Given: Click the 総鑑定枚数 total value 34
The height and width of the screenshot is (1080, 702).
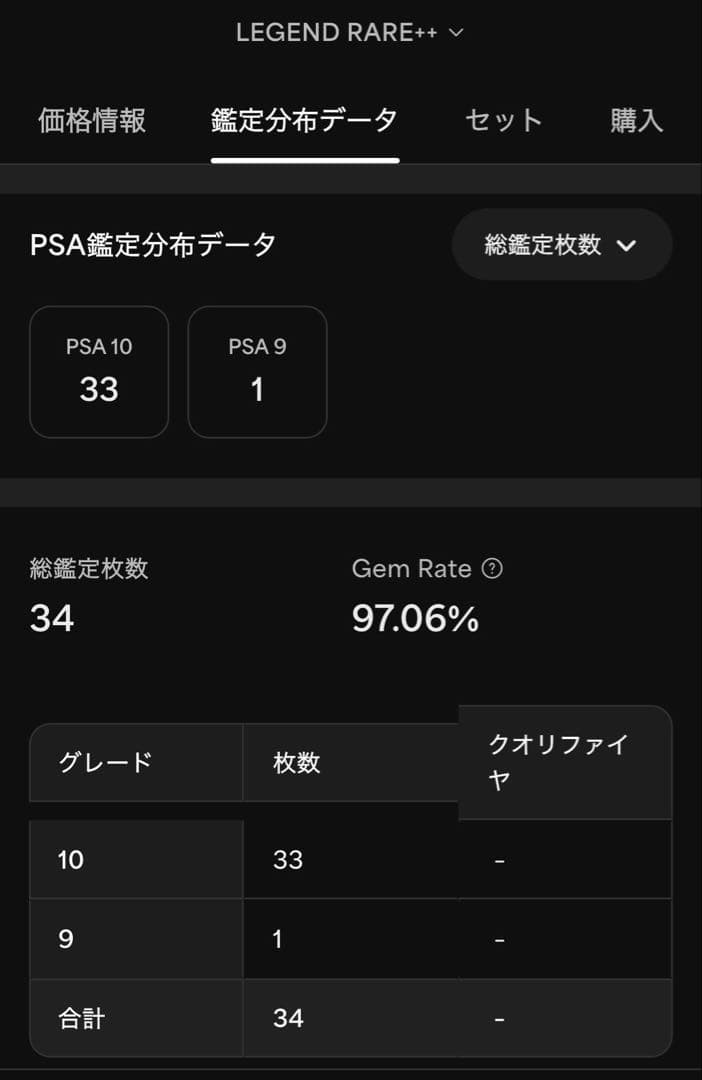Looking at the screenshot, I should click(x=48, y=620).
